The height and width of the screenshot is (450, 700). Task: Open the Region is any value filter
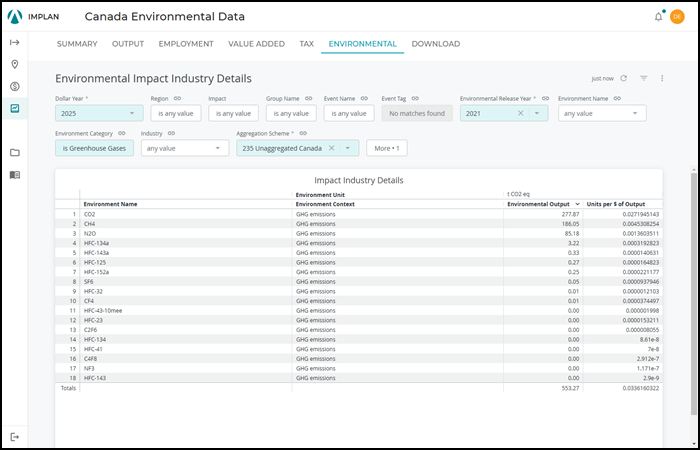tap(176, 113)
